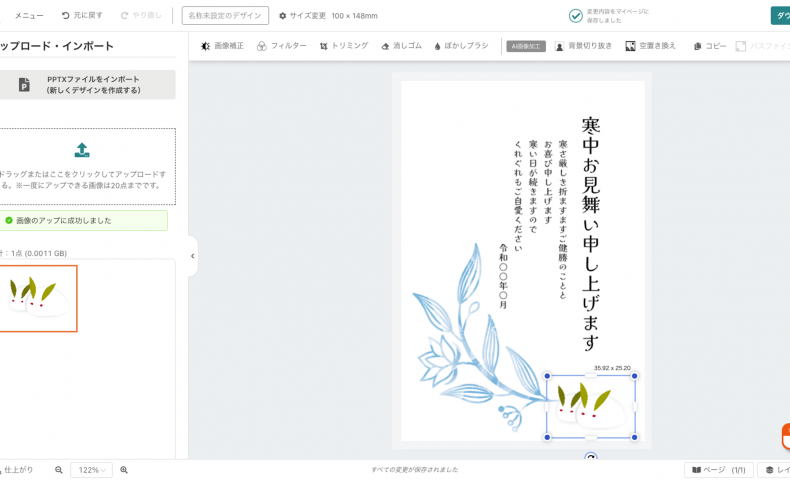790x480 pixels.
Task: Select the ぼかしブラシ blur brush
Action: coord(461,46)
